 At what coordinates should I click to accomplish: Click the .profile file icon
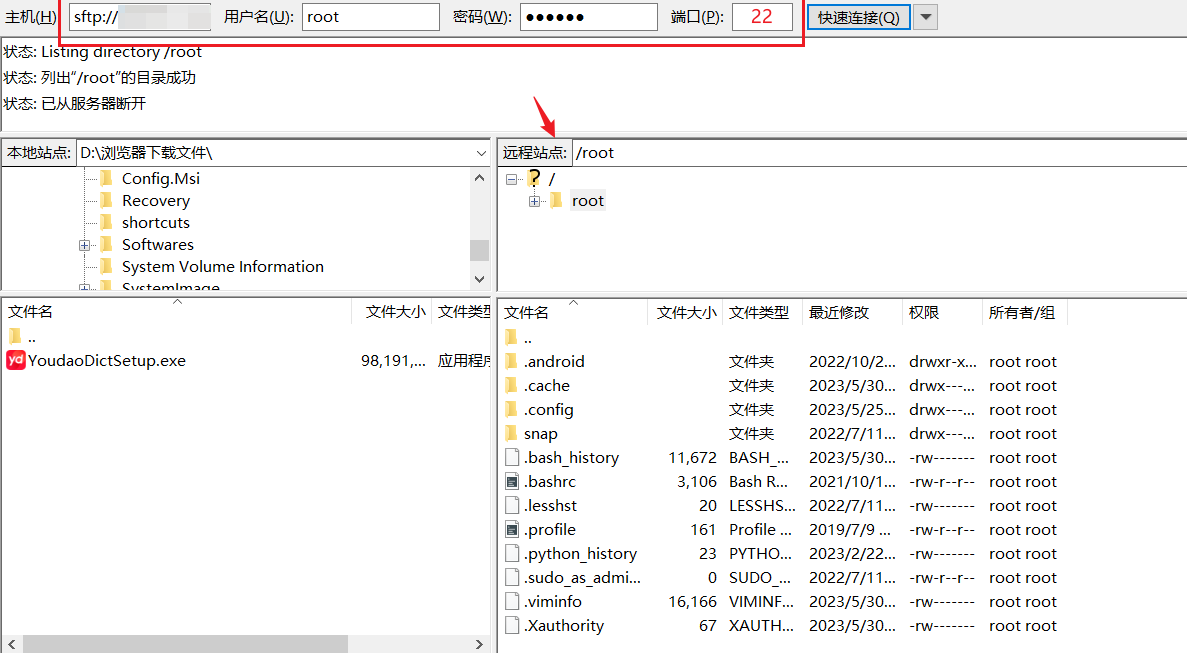point(512,530)
